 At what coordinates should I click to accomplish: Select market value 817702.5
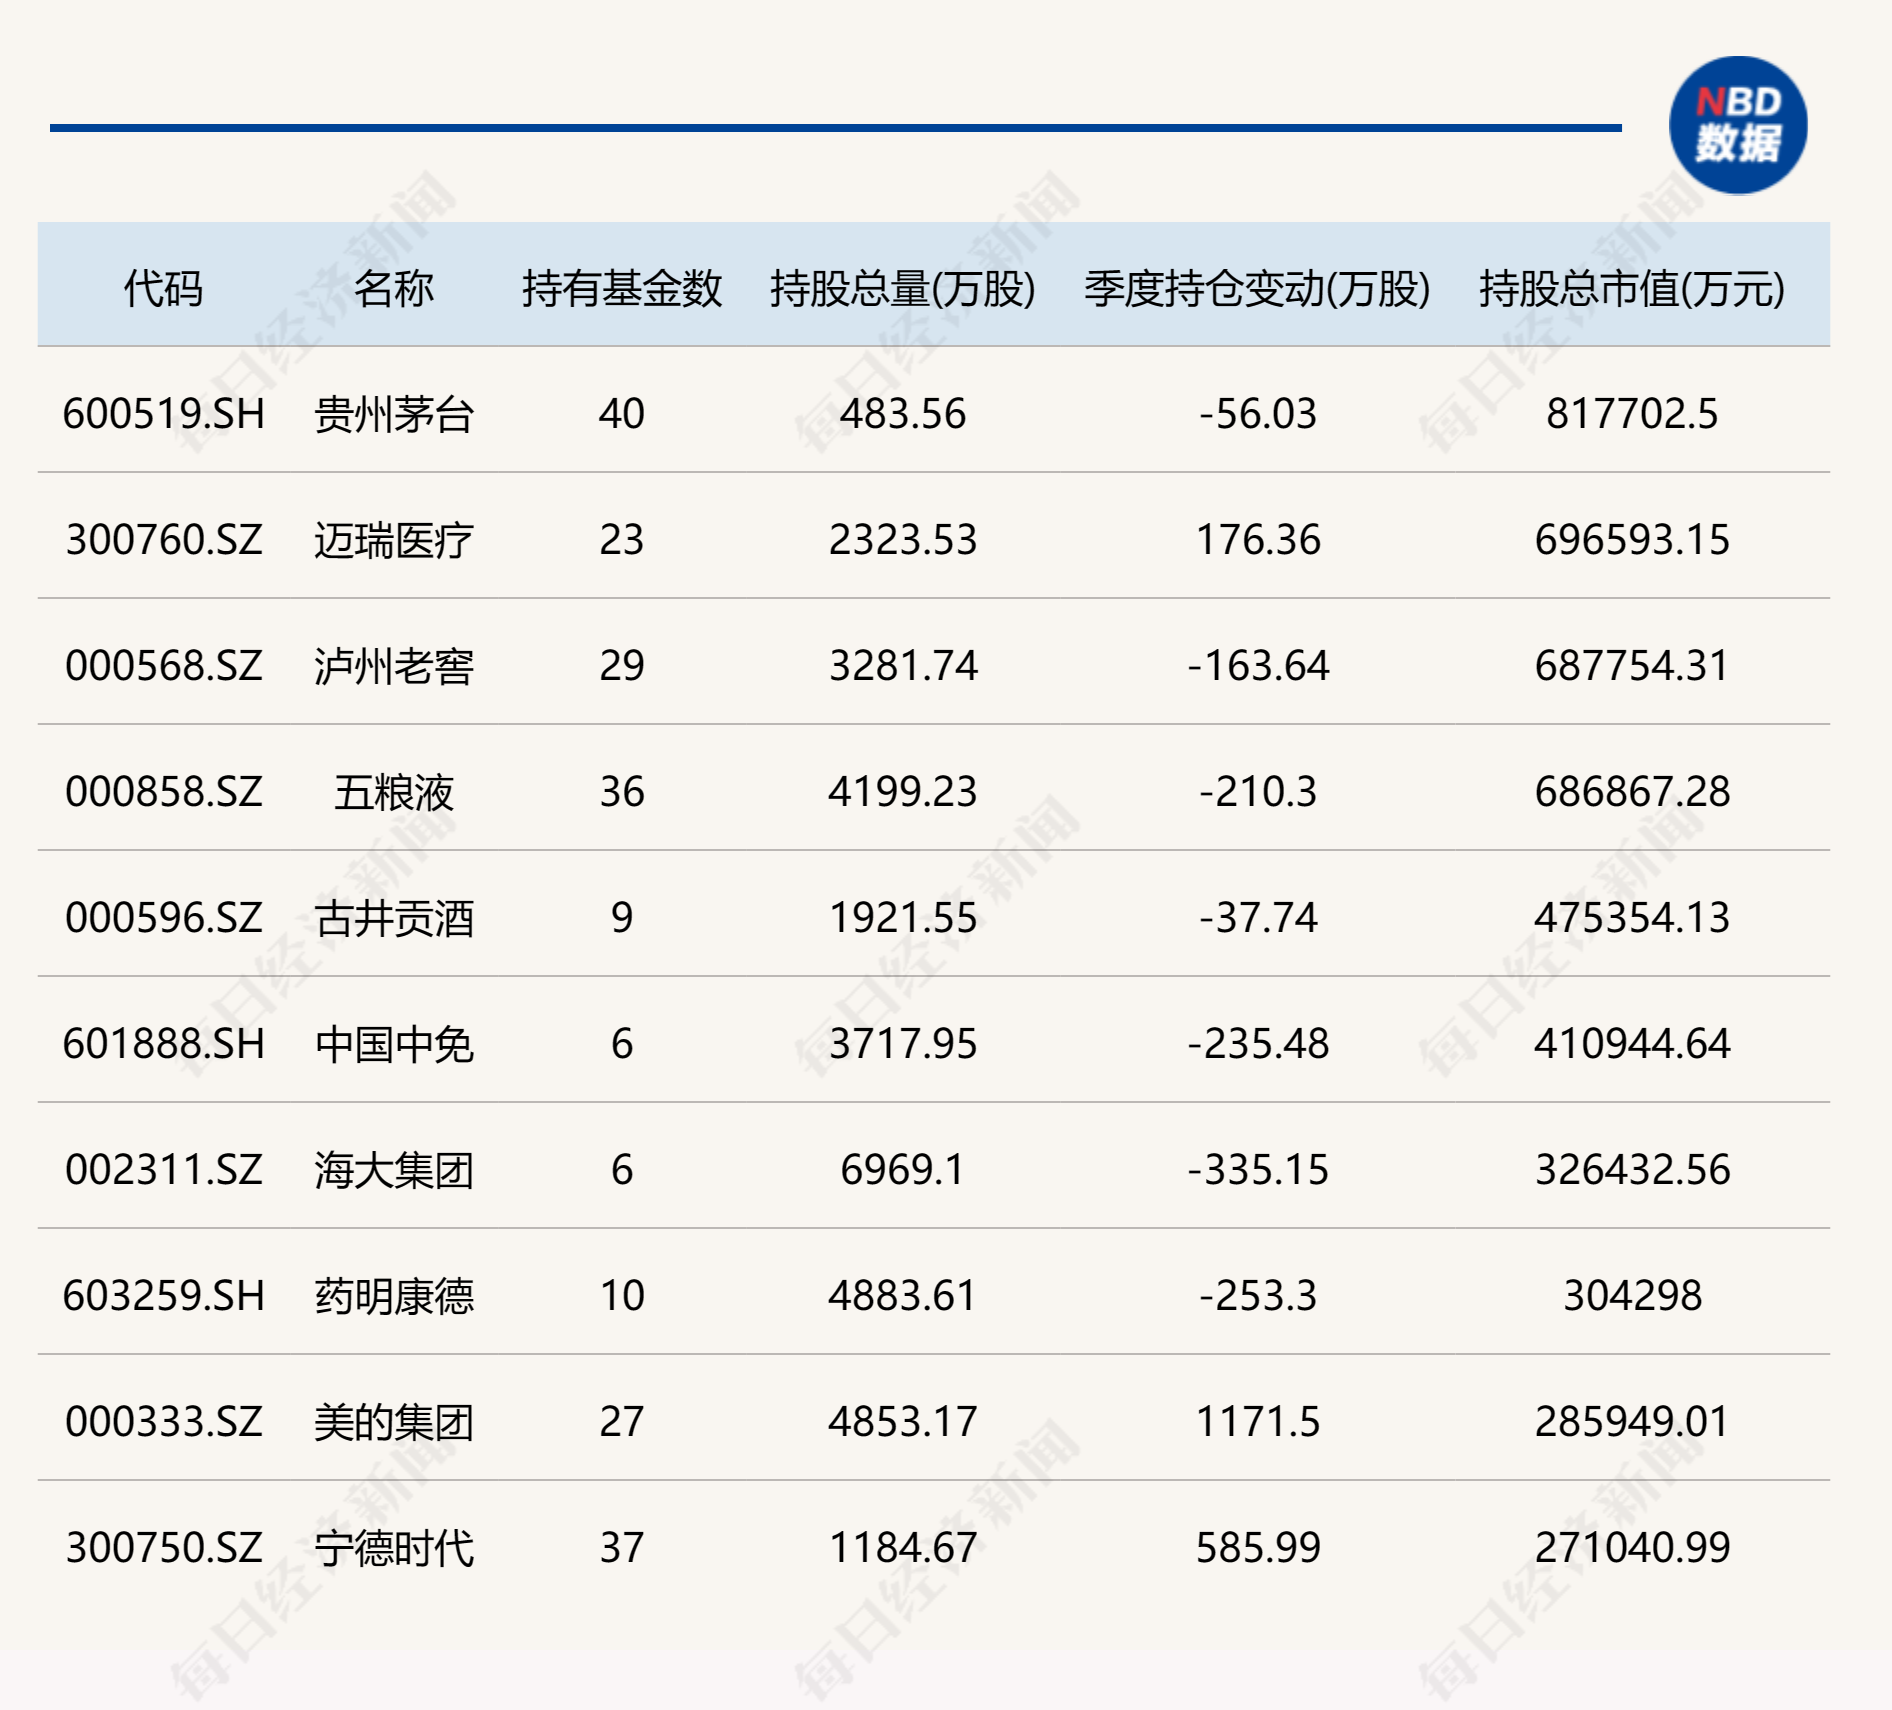point(1632,414)
